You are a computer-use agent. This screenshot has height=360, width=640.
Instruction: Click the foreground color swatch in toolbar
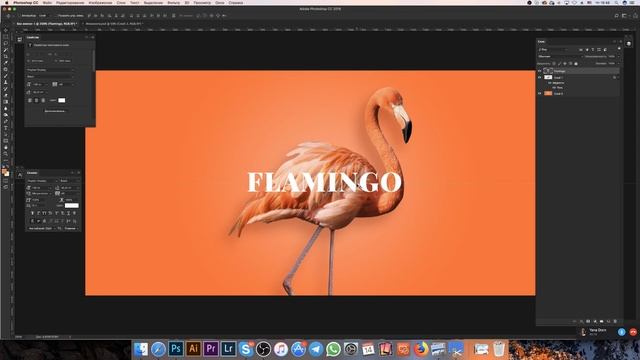(x=4, y=171)
